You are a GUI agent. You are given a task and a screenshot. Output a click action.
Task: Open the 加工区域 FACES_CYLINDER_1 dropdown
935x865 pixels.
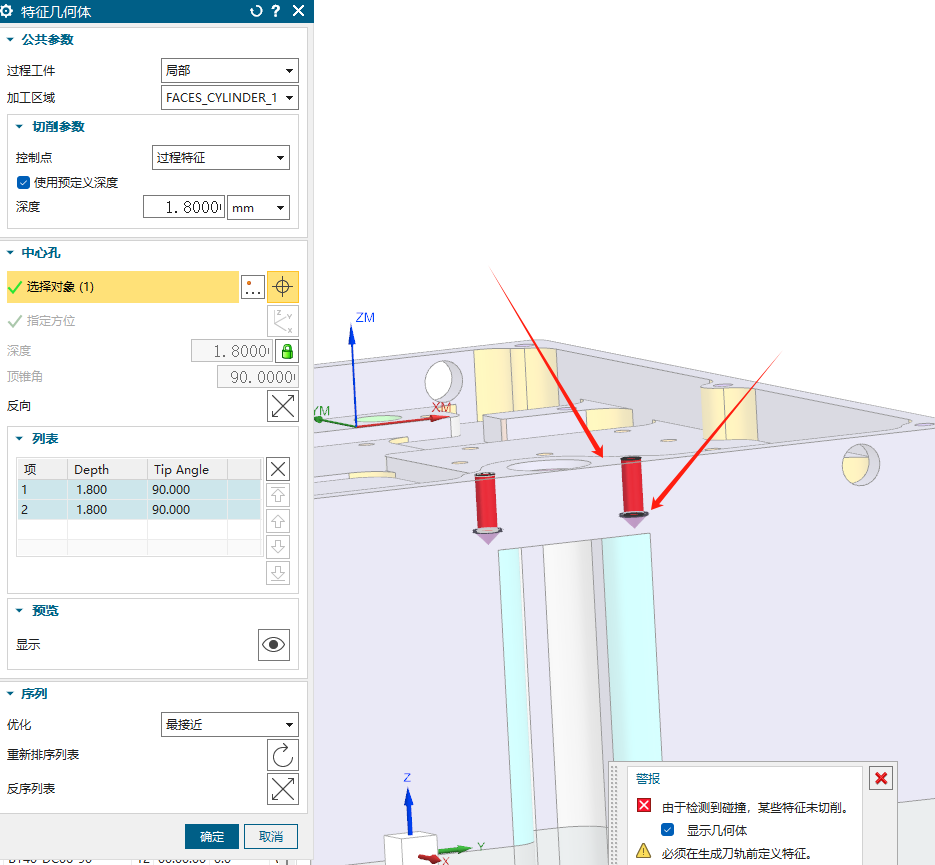pos(230,97)
